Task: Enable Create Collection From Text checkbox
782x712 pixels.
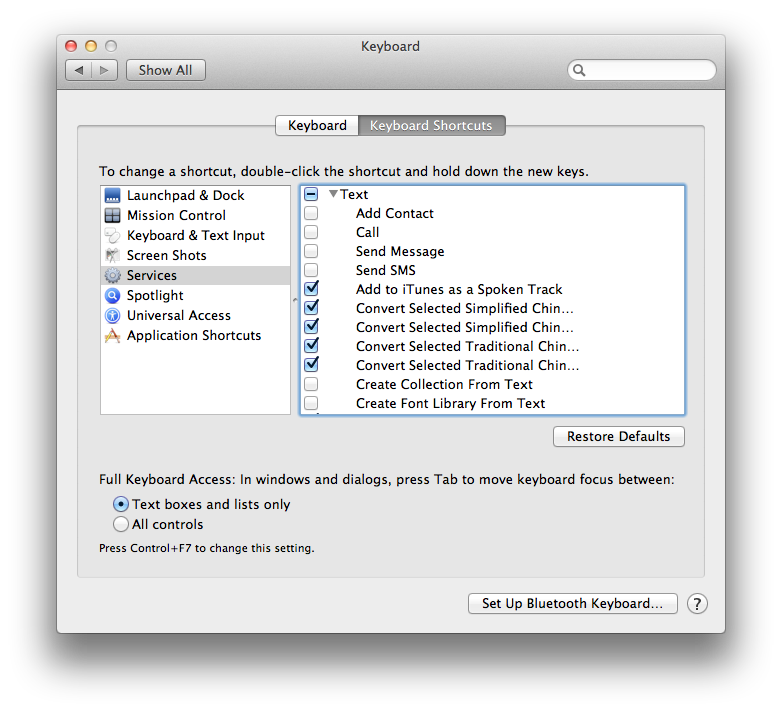Action: (x=311, y=384)
